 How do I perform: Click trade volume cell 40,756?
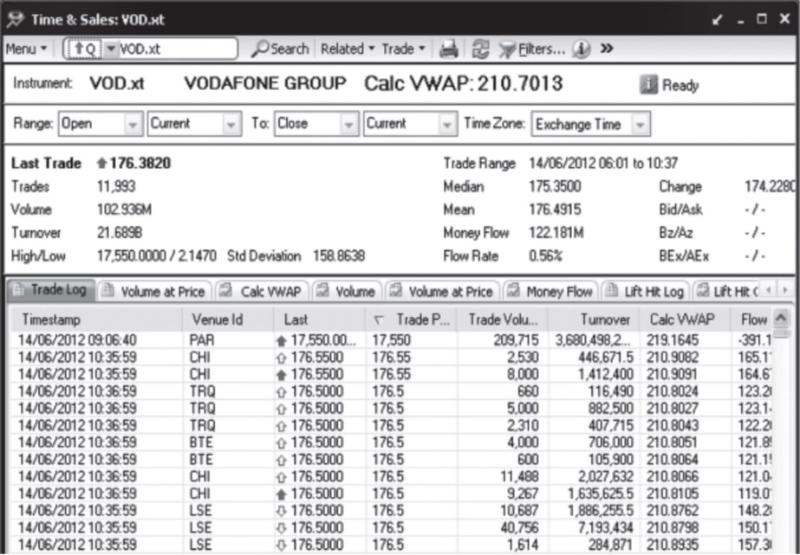(519, 527)
